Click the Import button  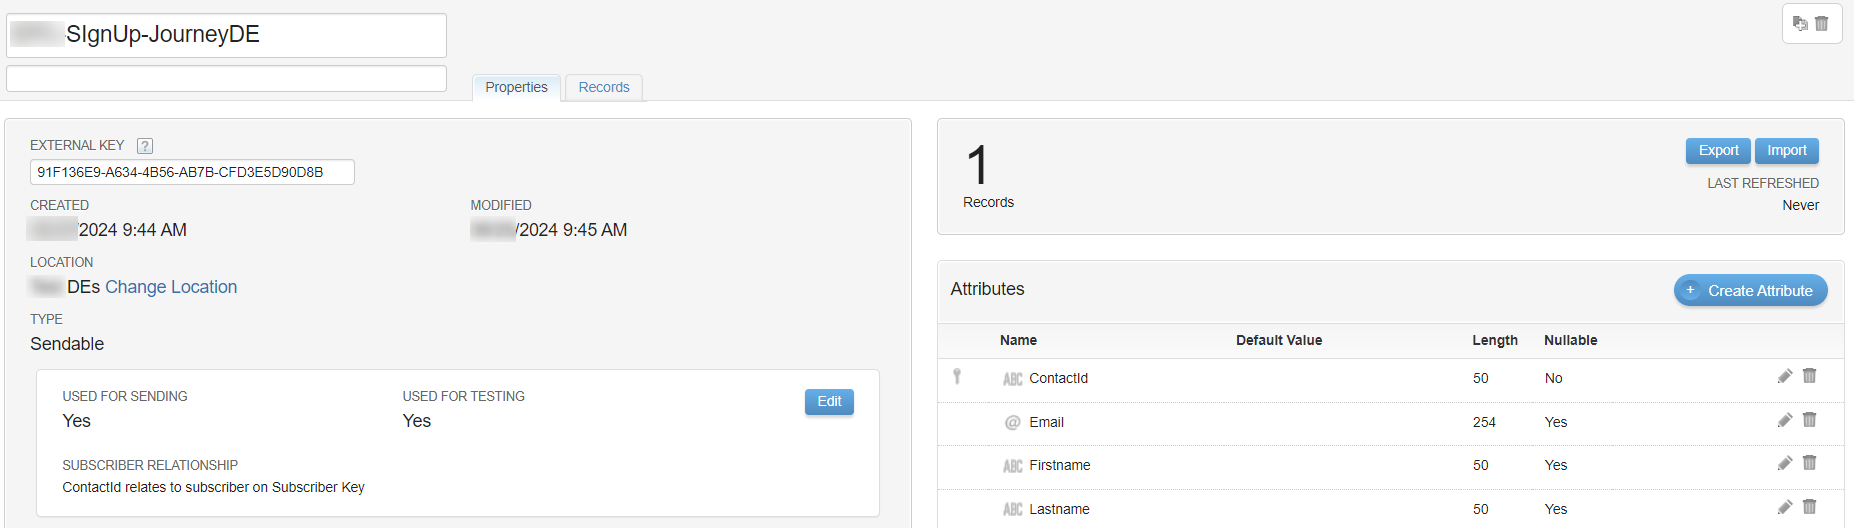coord(1787,150)
